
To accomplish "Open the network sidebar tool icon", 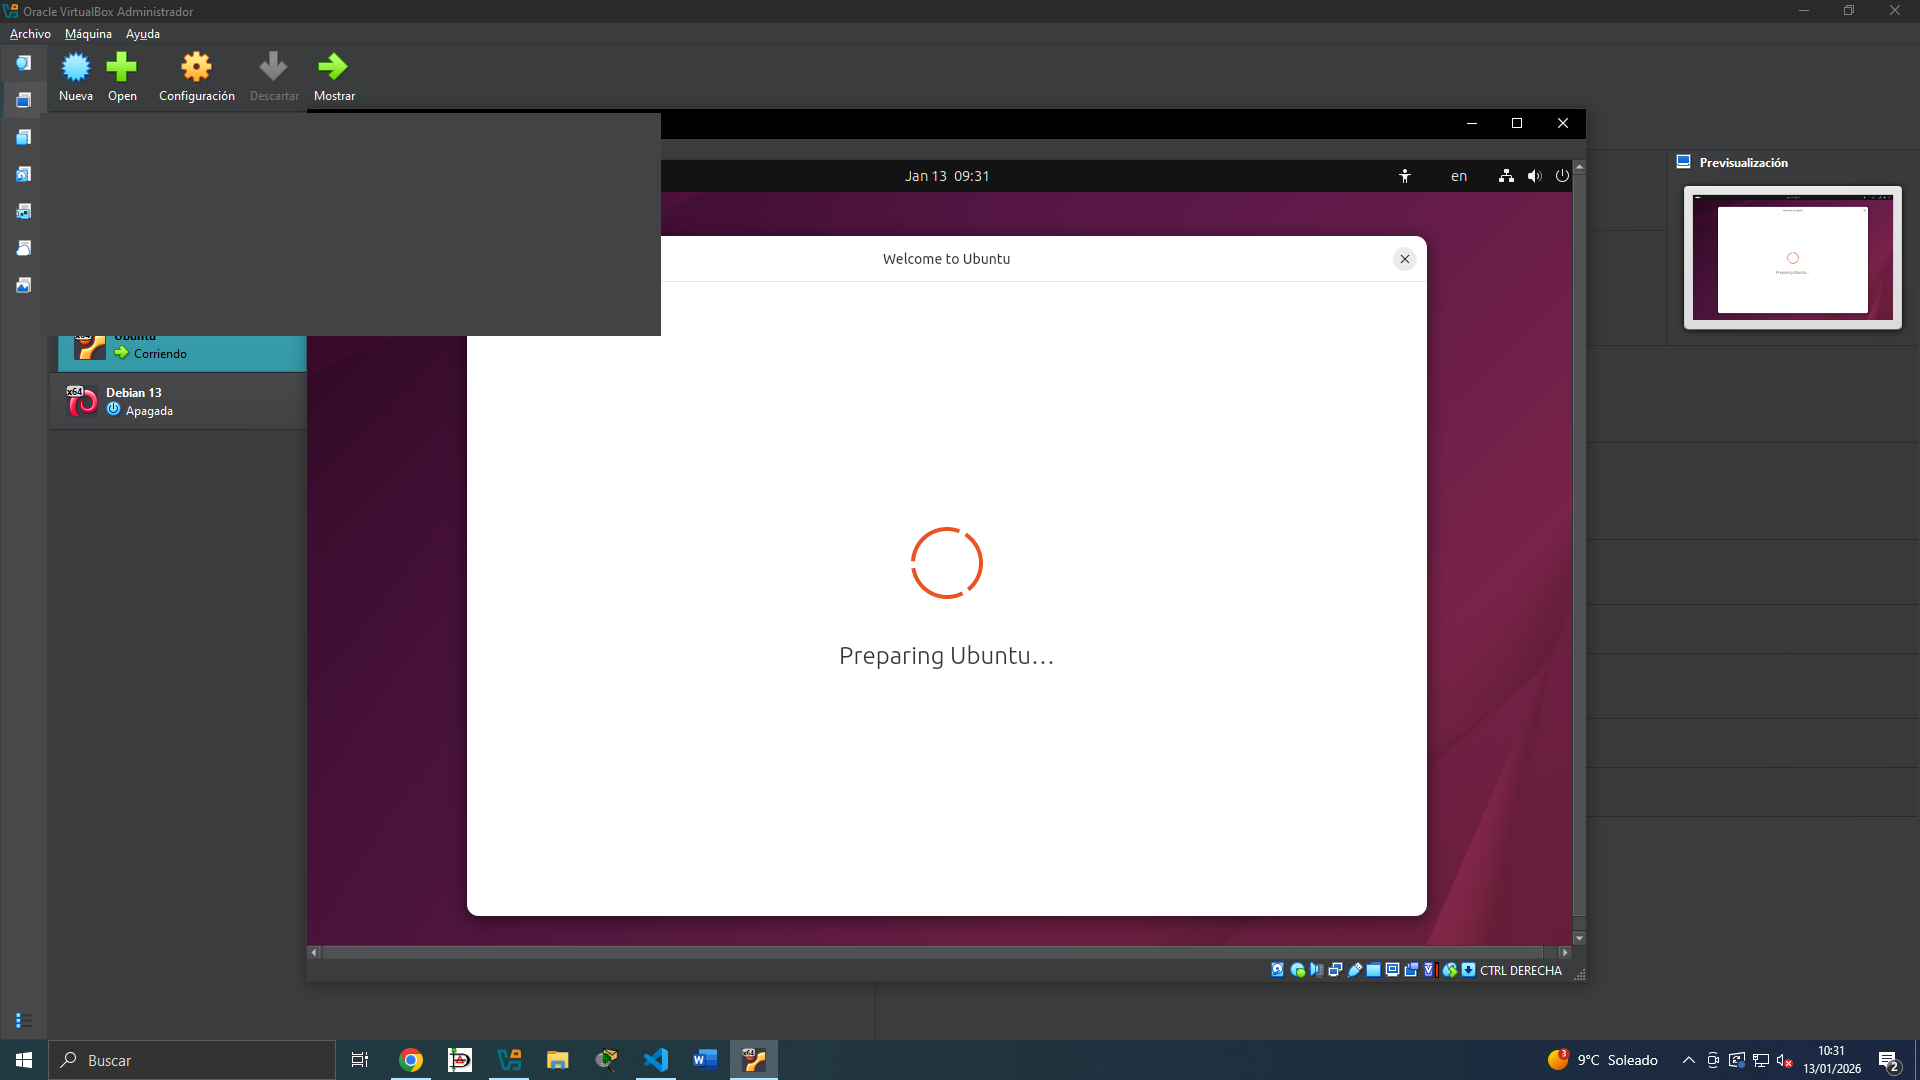I will 23,211.
